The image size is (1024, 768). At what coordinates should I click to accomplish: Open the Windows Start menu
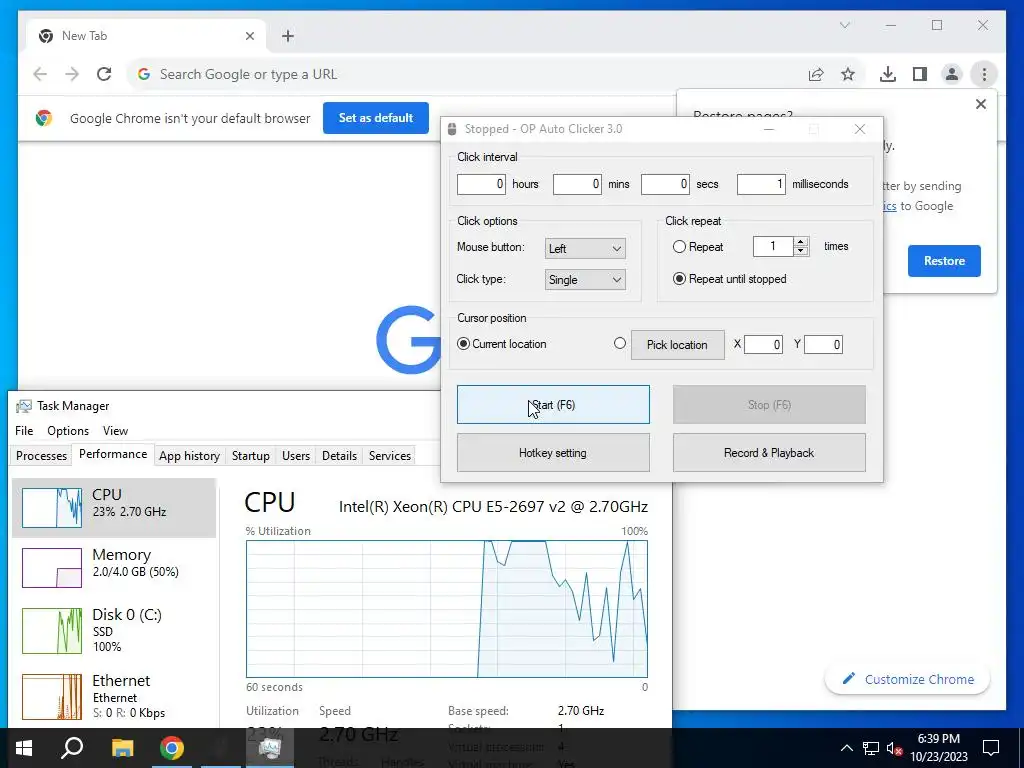pyautogui.click(x=24, y=748)
